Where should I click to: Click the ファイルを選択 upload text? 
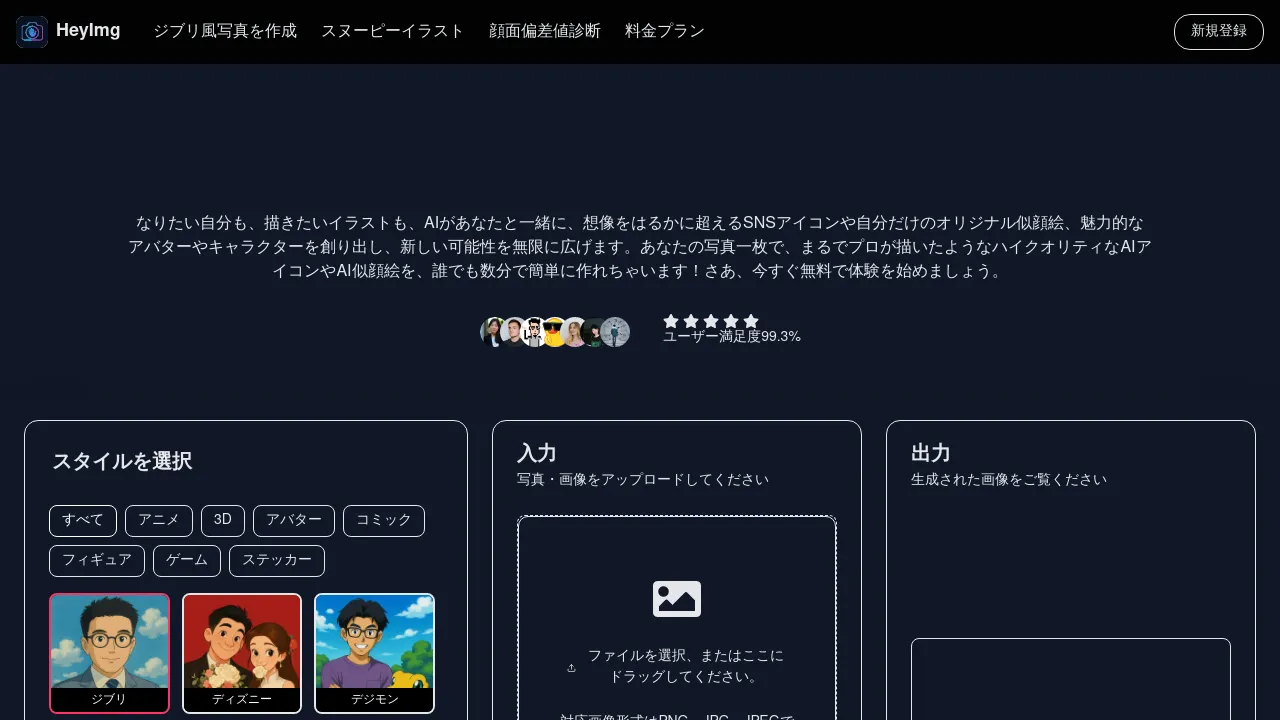(685, 666)
